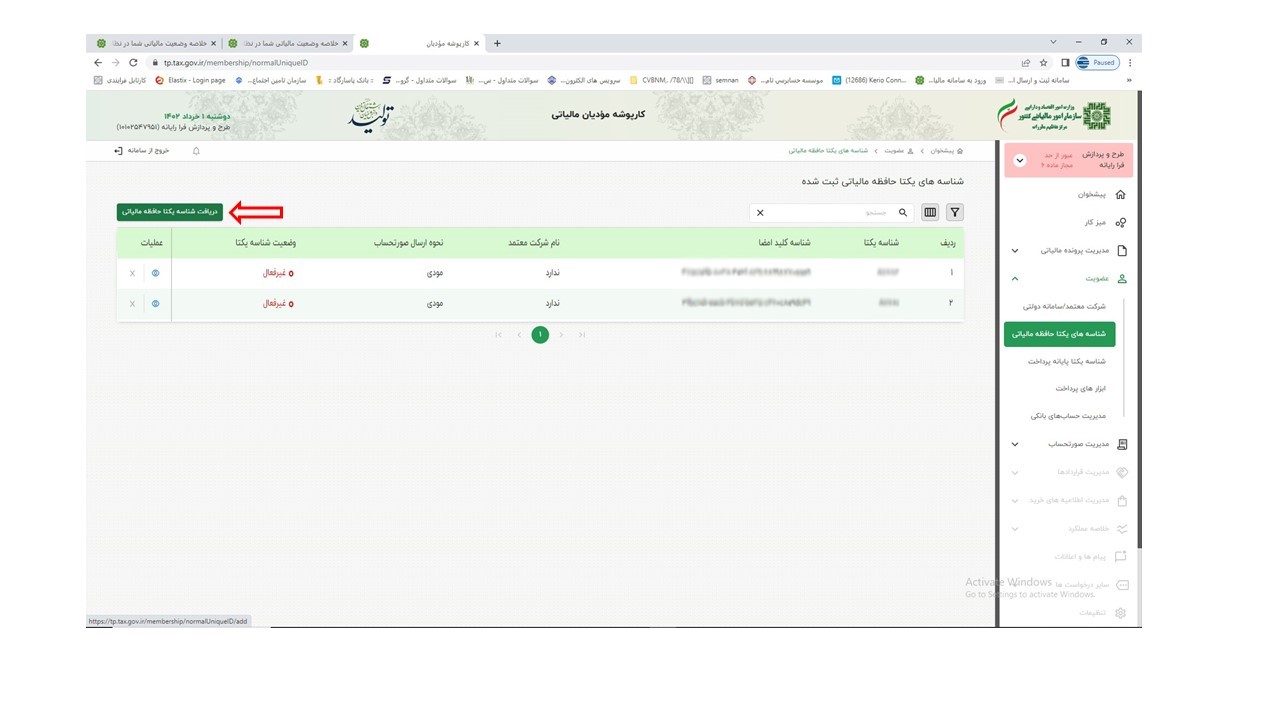Click the notification bell icon
This screenshot has height=720, width=1280.
point(196,151)
